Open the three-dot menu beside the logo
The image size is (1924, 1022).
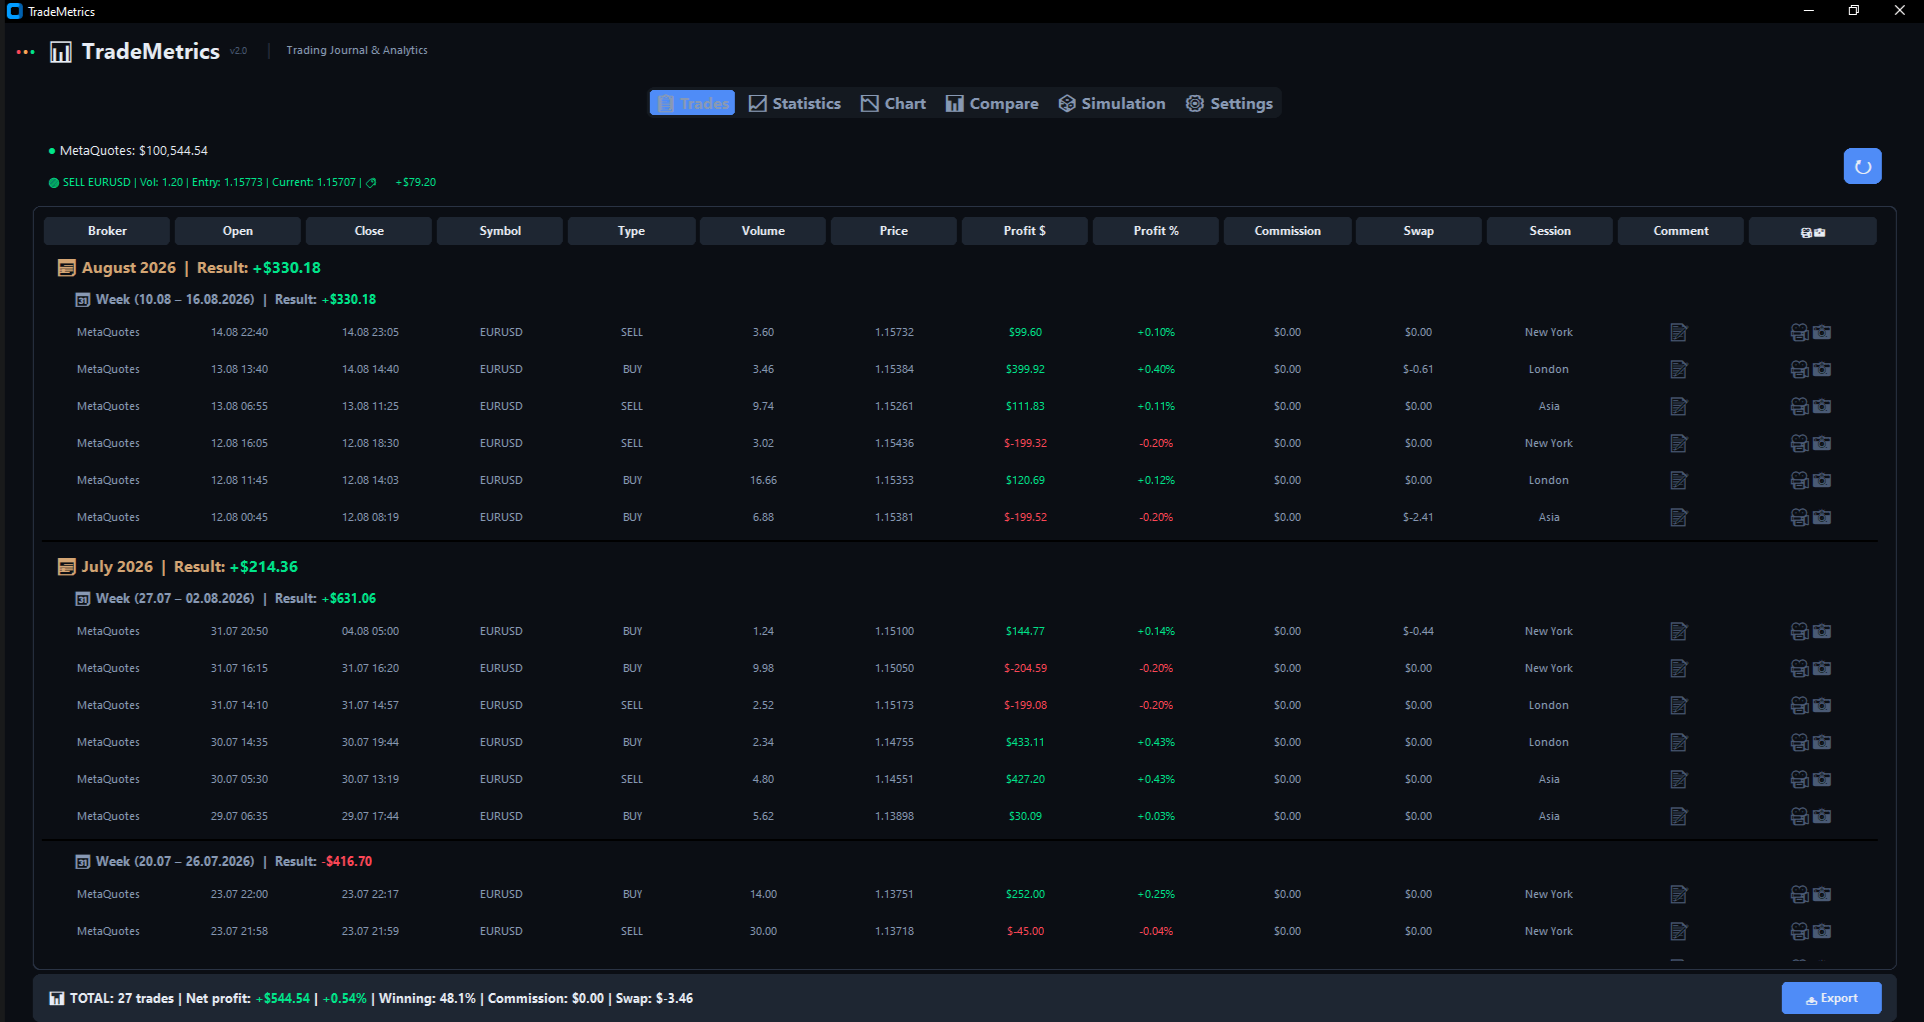tap(26, 52)
